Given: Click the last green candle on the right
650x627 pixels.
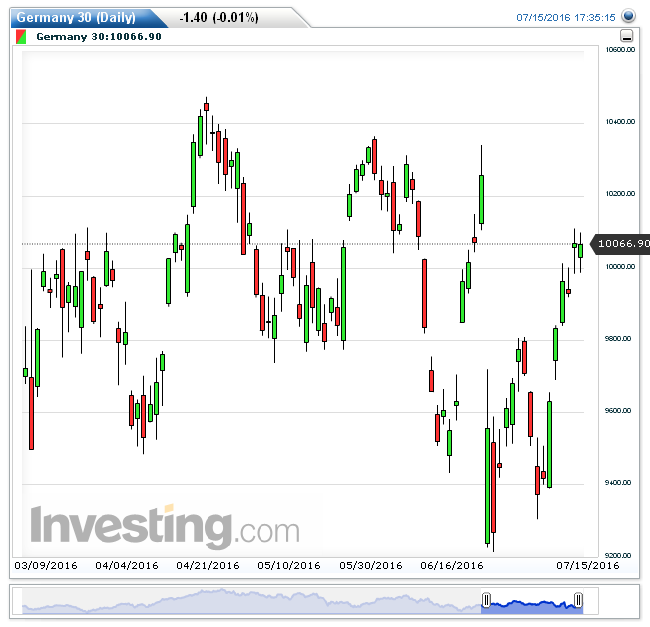Looking at the screenshot, I should [581, 251].
